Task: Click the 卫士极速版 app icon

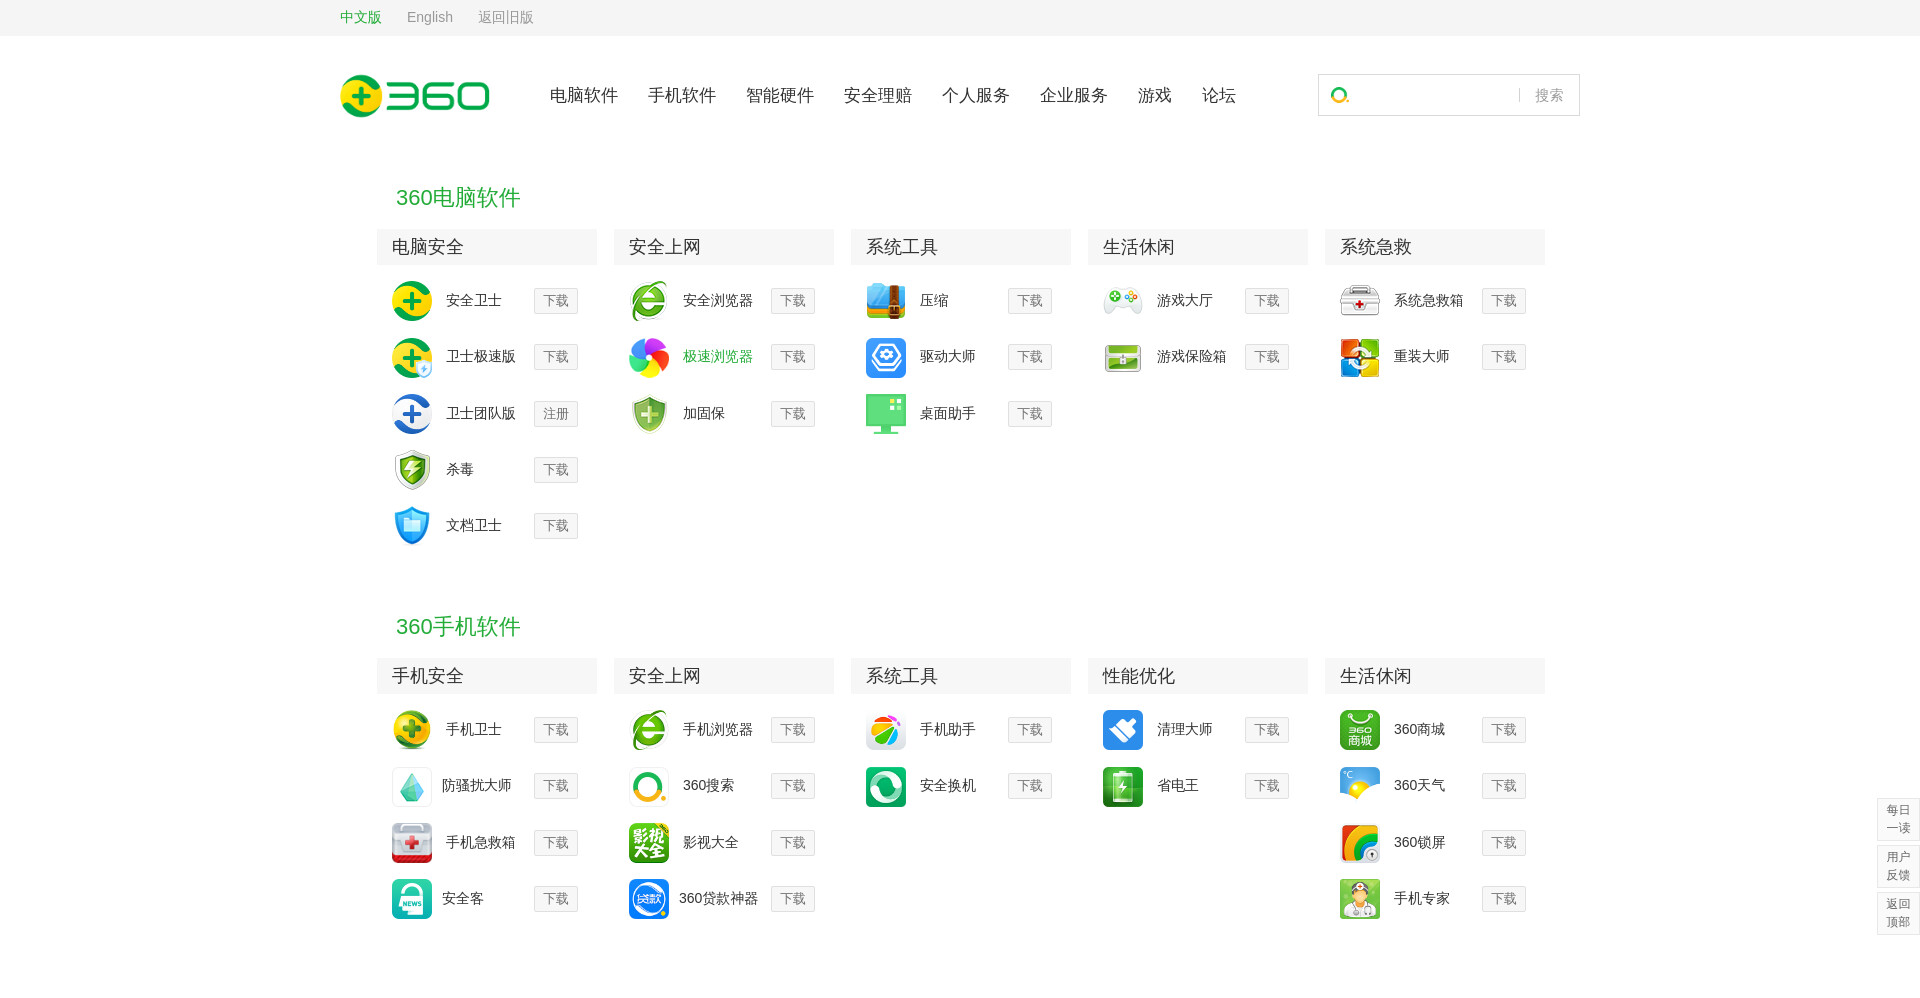Action: pos(412,357)
